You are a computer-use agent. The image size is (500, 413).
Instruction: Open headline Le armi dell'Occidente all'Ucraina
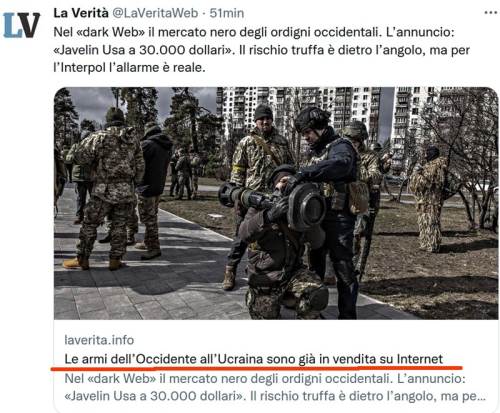coord(253,359)
